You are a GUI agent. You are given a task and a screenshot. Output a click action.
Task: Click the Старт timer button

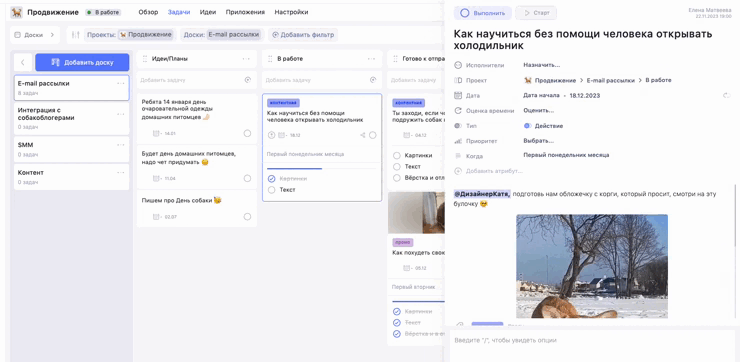536,13
